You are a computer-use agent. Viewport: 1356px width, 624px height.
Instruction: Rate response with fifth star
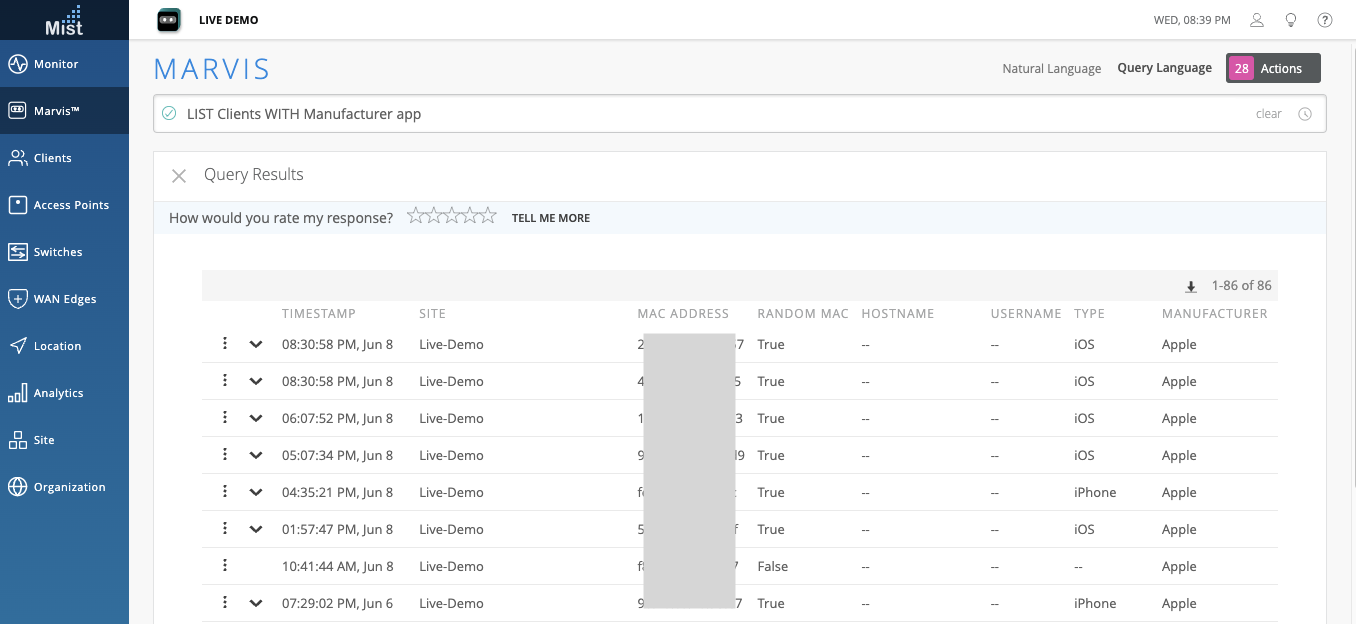click(x=488, y=216)
